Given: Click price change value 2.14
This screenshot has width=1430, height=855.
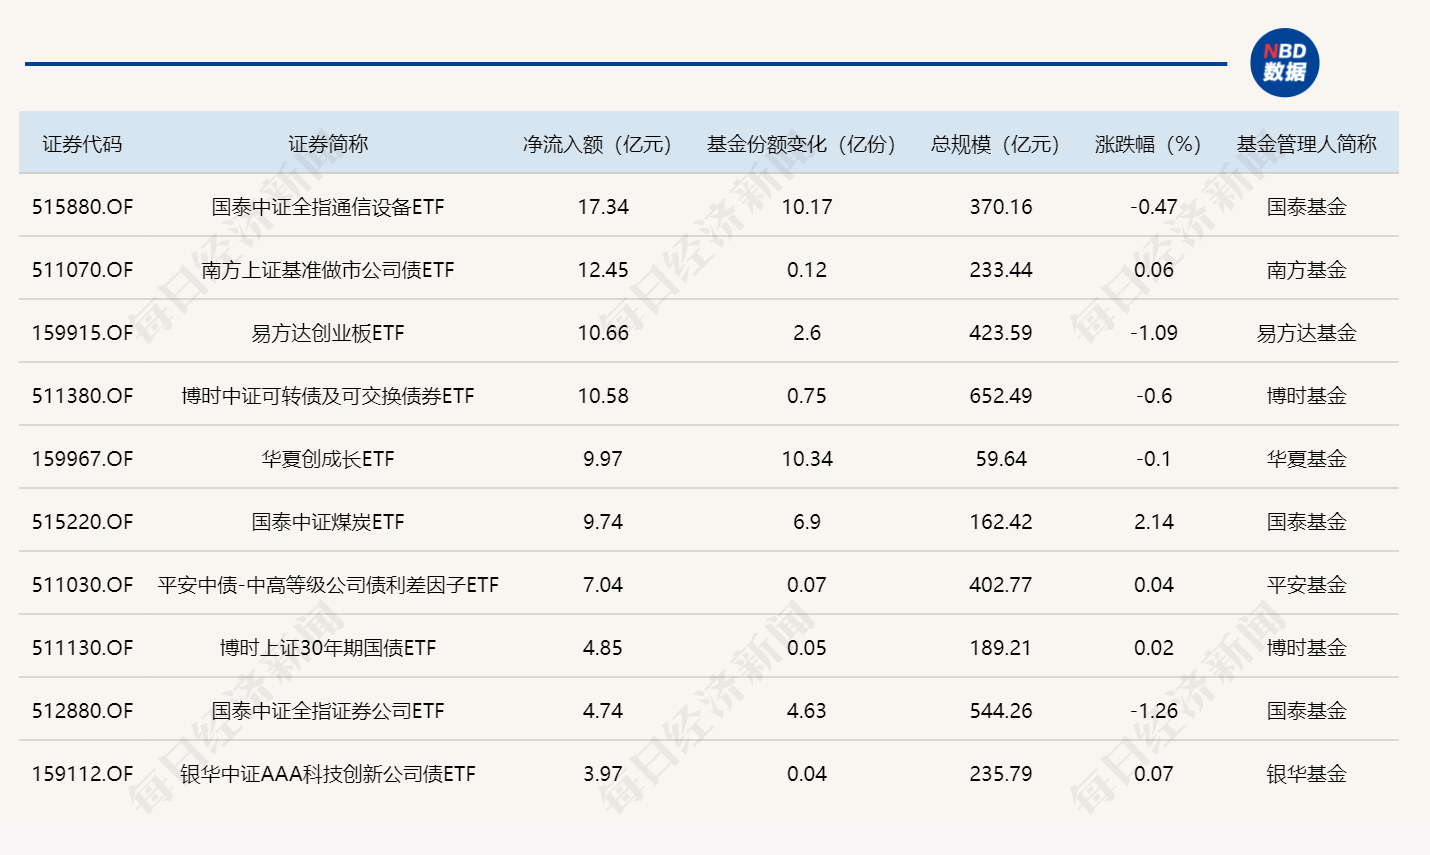Looking at the screenshot, I should point(1154,522).
